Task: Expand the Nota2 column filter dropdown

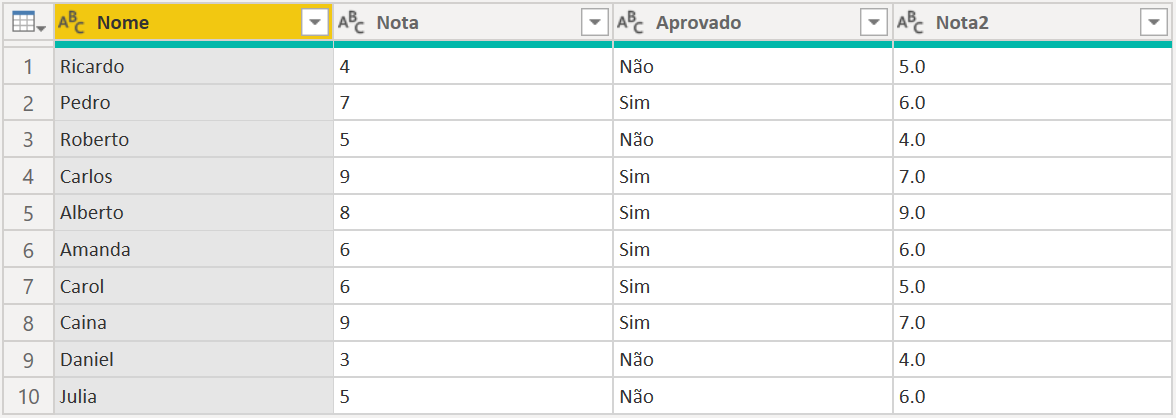Action: point(1153,23)
